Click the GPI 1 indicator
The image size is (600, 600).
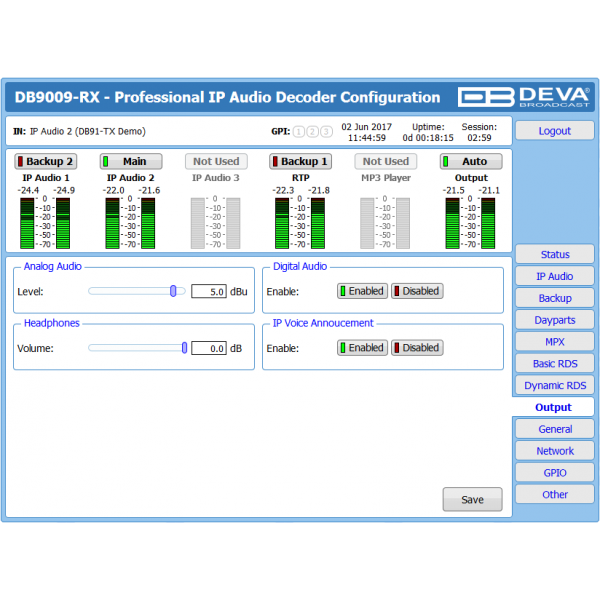(x=299, y=132)
